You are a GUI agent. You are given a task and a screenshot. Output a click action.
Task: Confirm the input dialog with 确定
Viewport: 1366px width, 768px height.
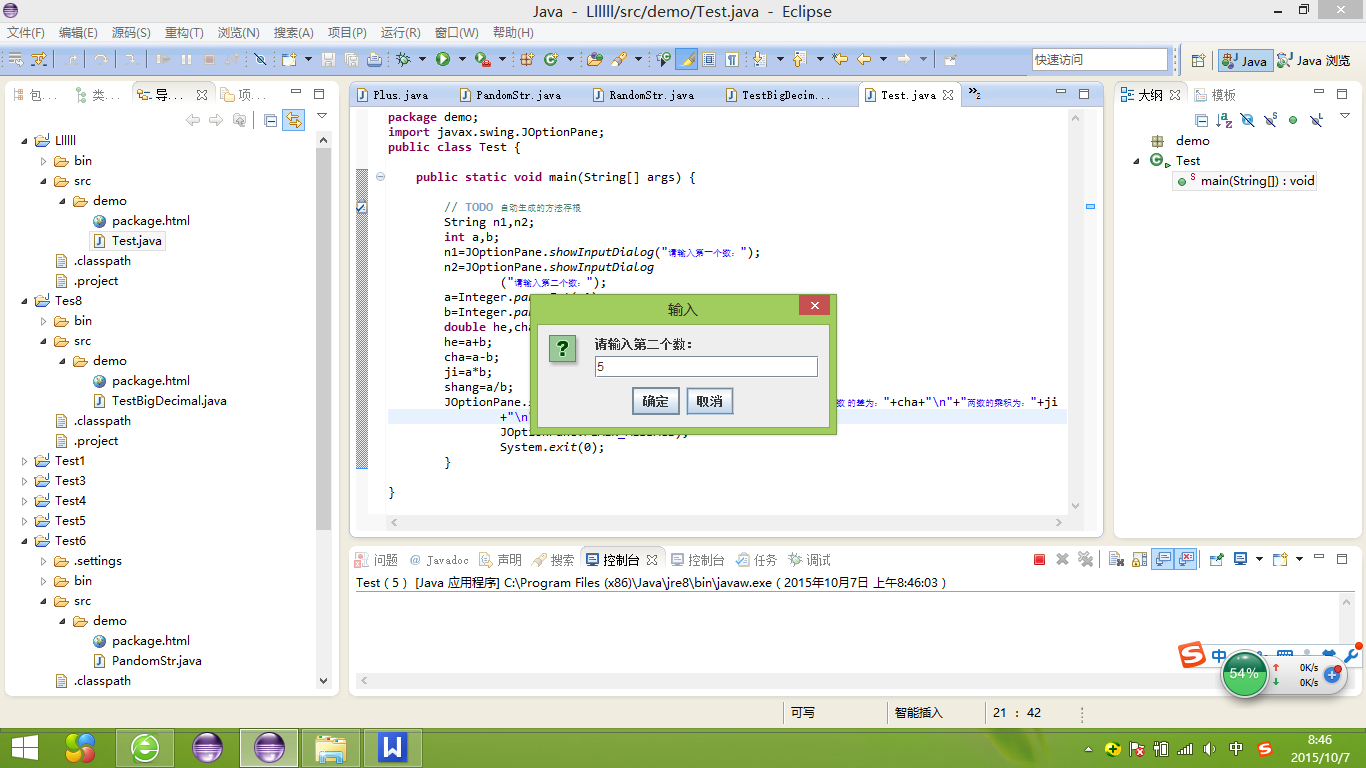pyautogui.click(x=656, y=401)
